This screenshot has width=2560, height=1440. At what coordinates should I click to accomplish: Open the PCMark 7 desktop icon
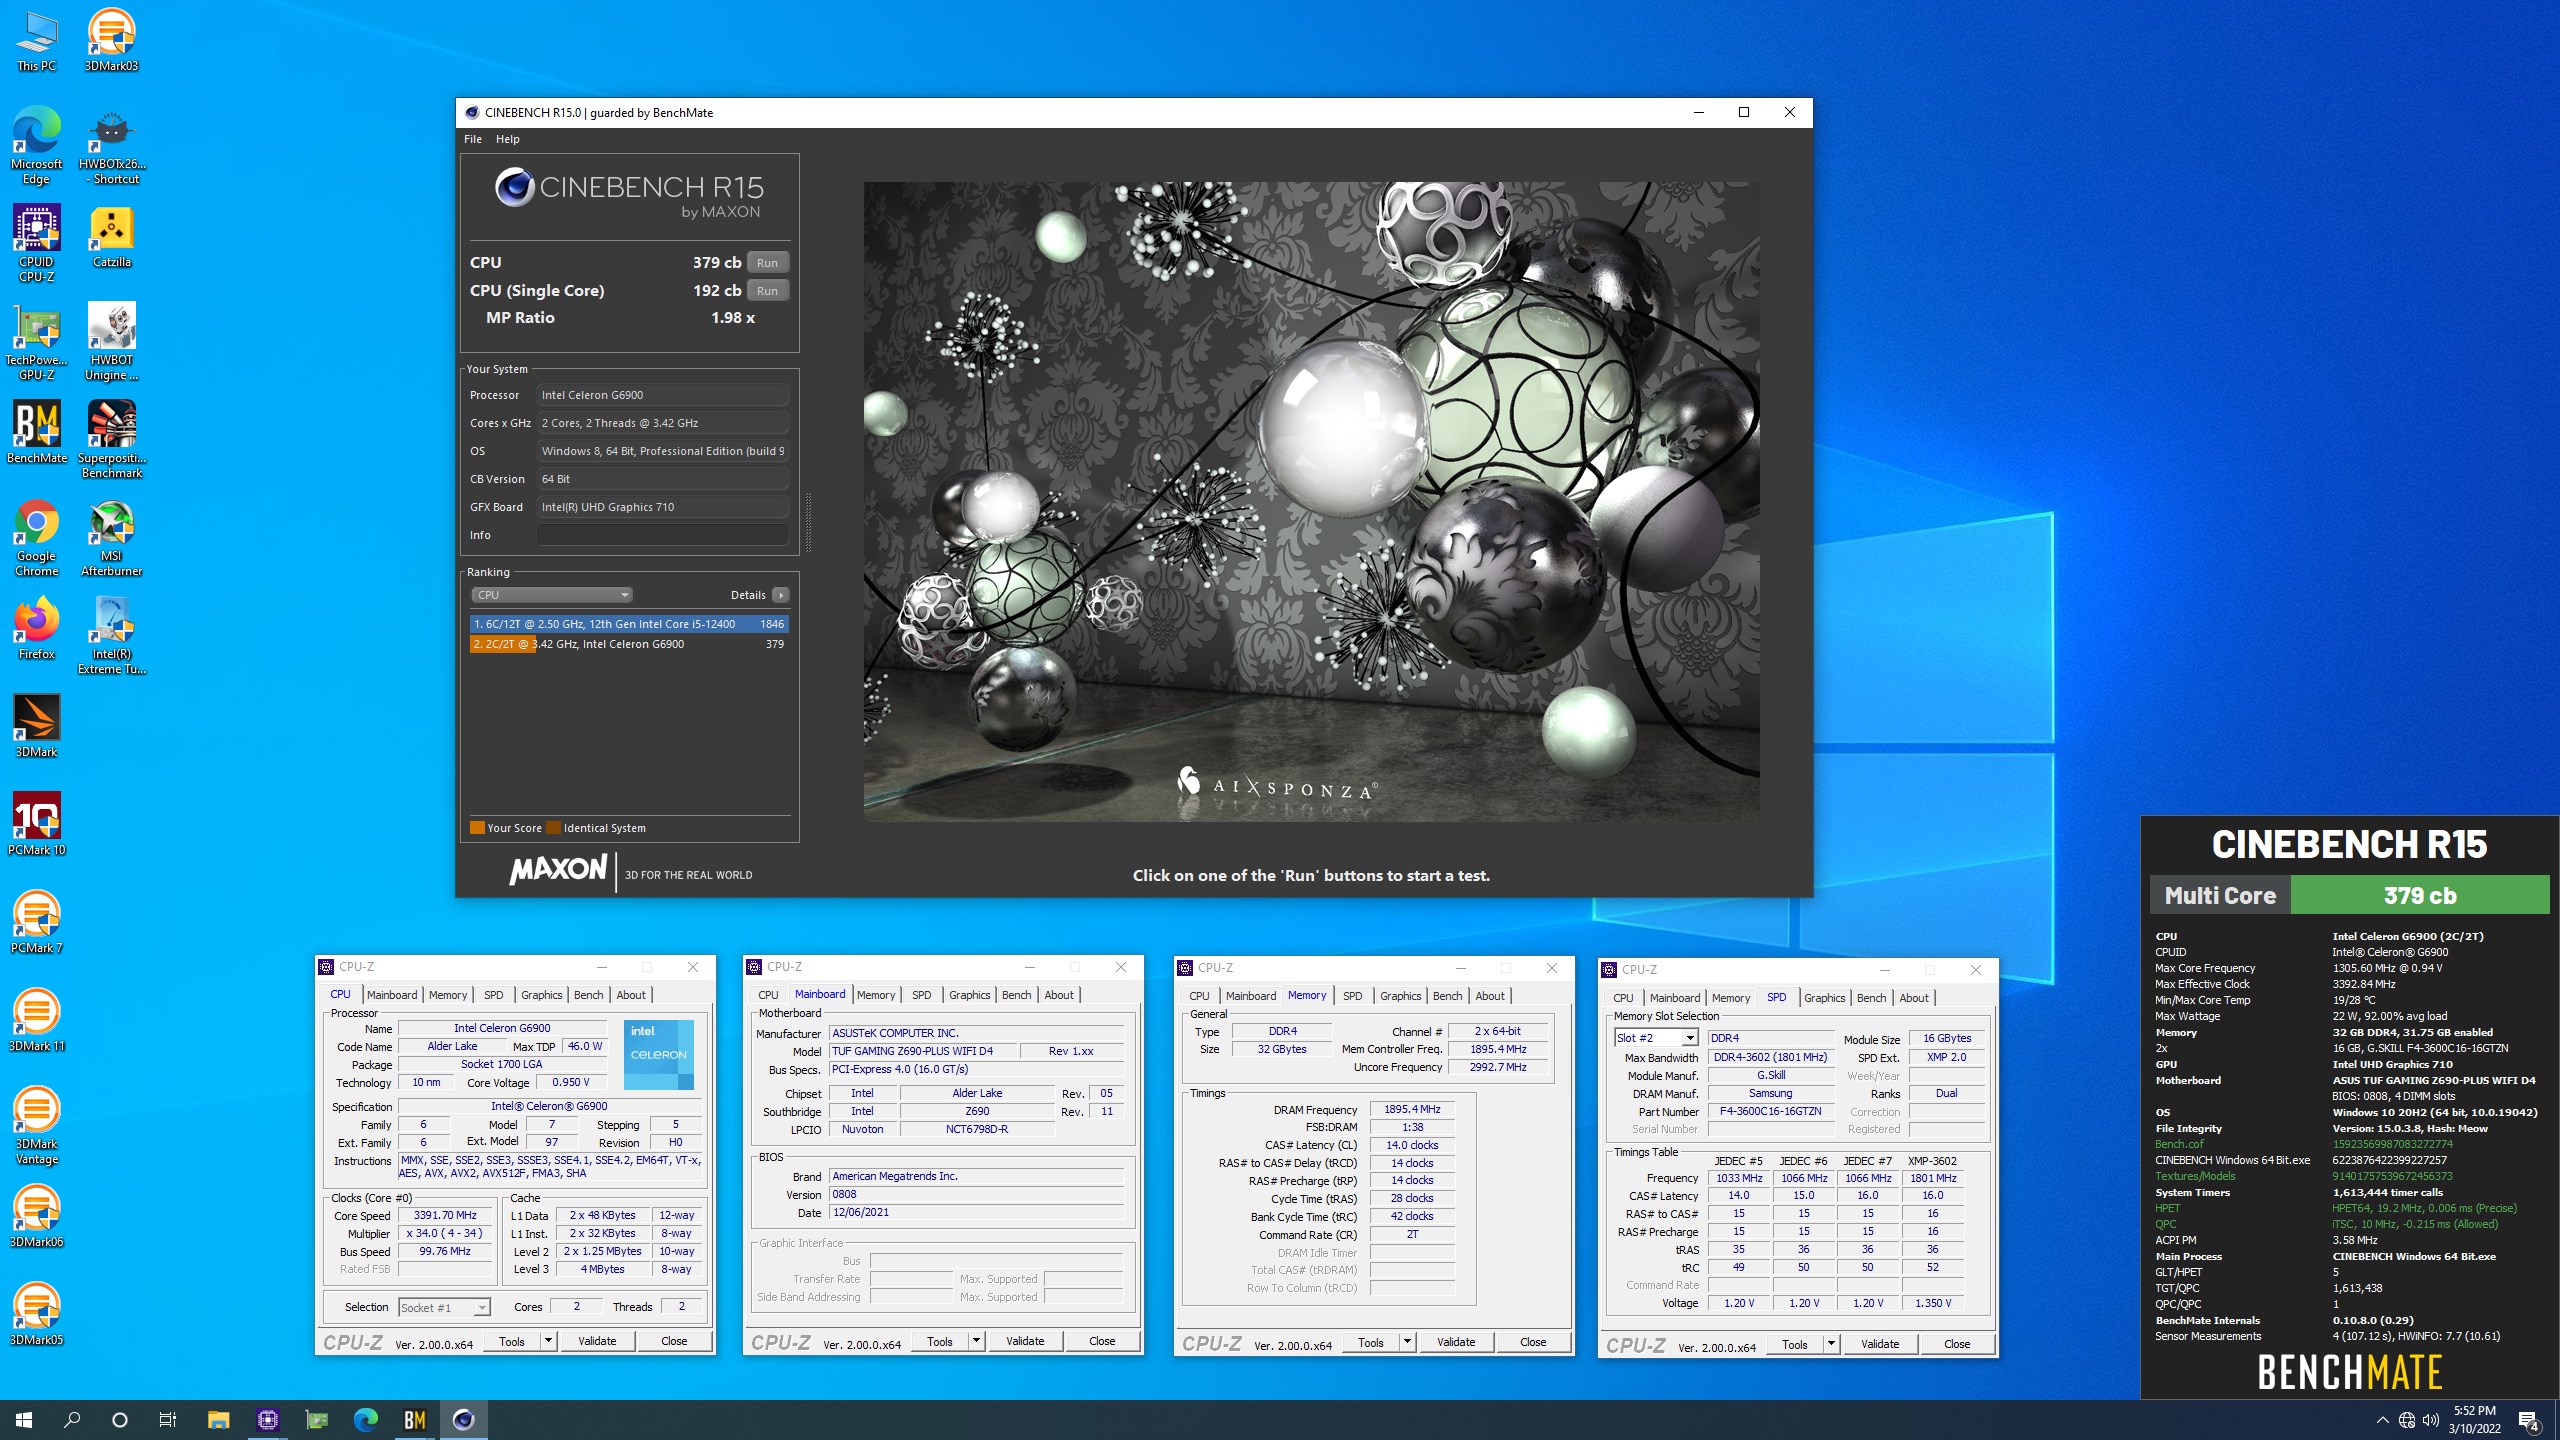coord(36,923)
